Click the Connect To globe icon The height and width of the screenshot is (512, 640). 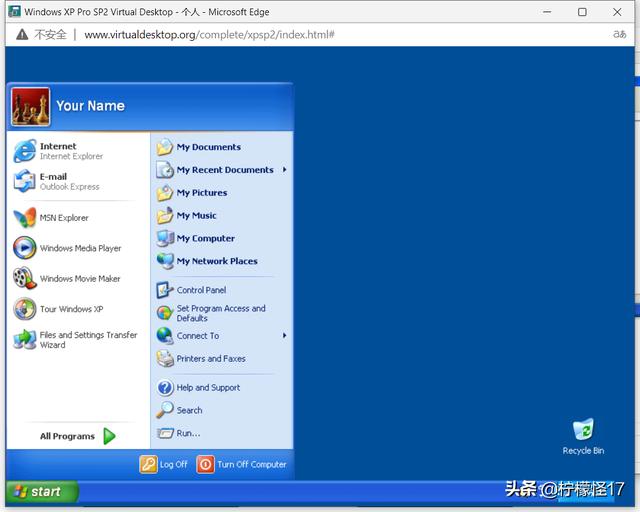pyautogui.click(x=165, y=336)
